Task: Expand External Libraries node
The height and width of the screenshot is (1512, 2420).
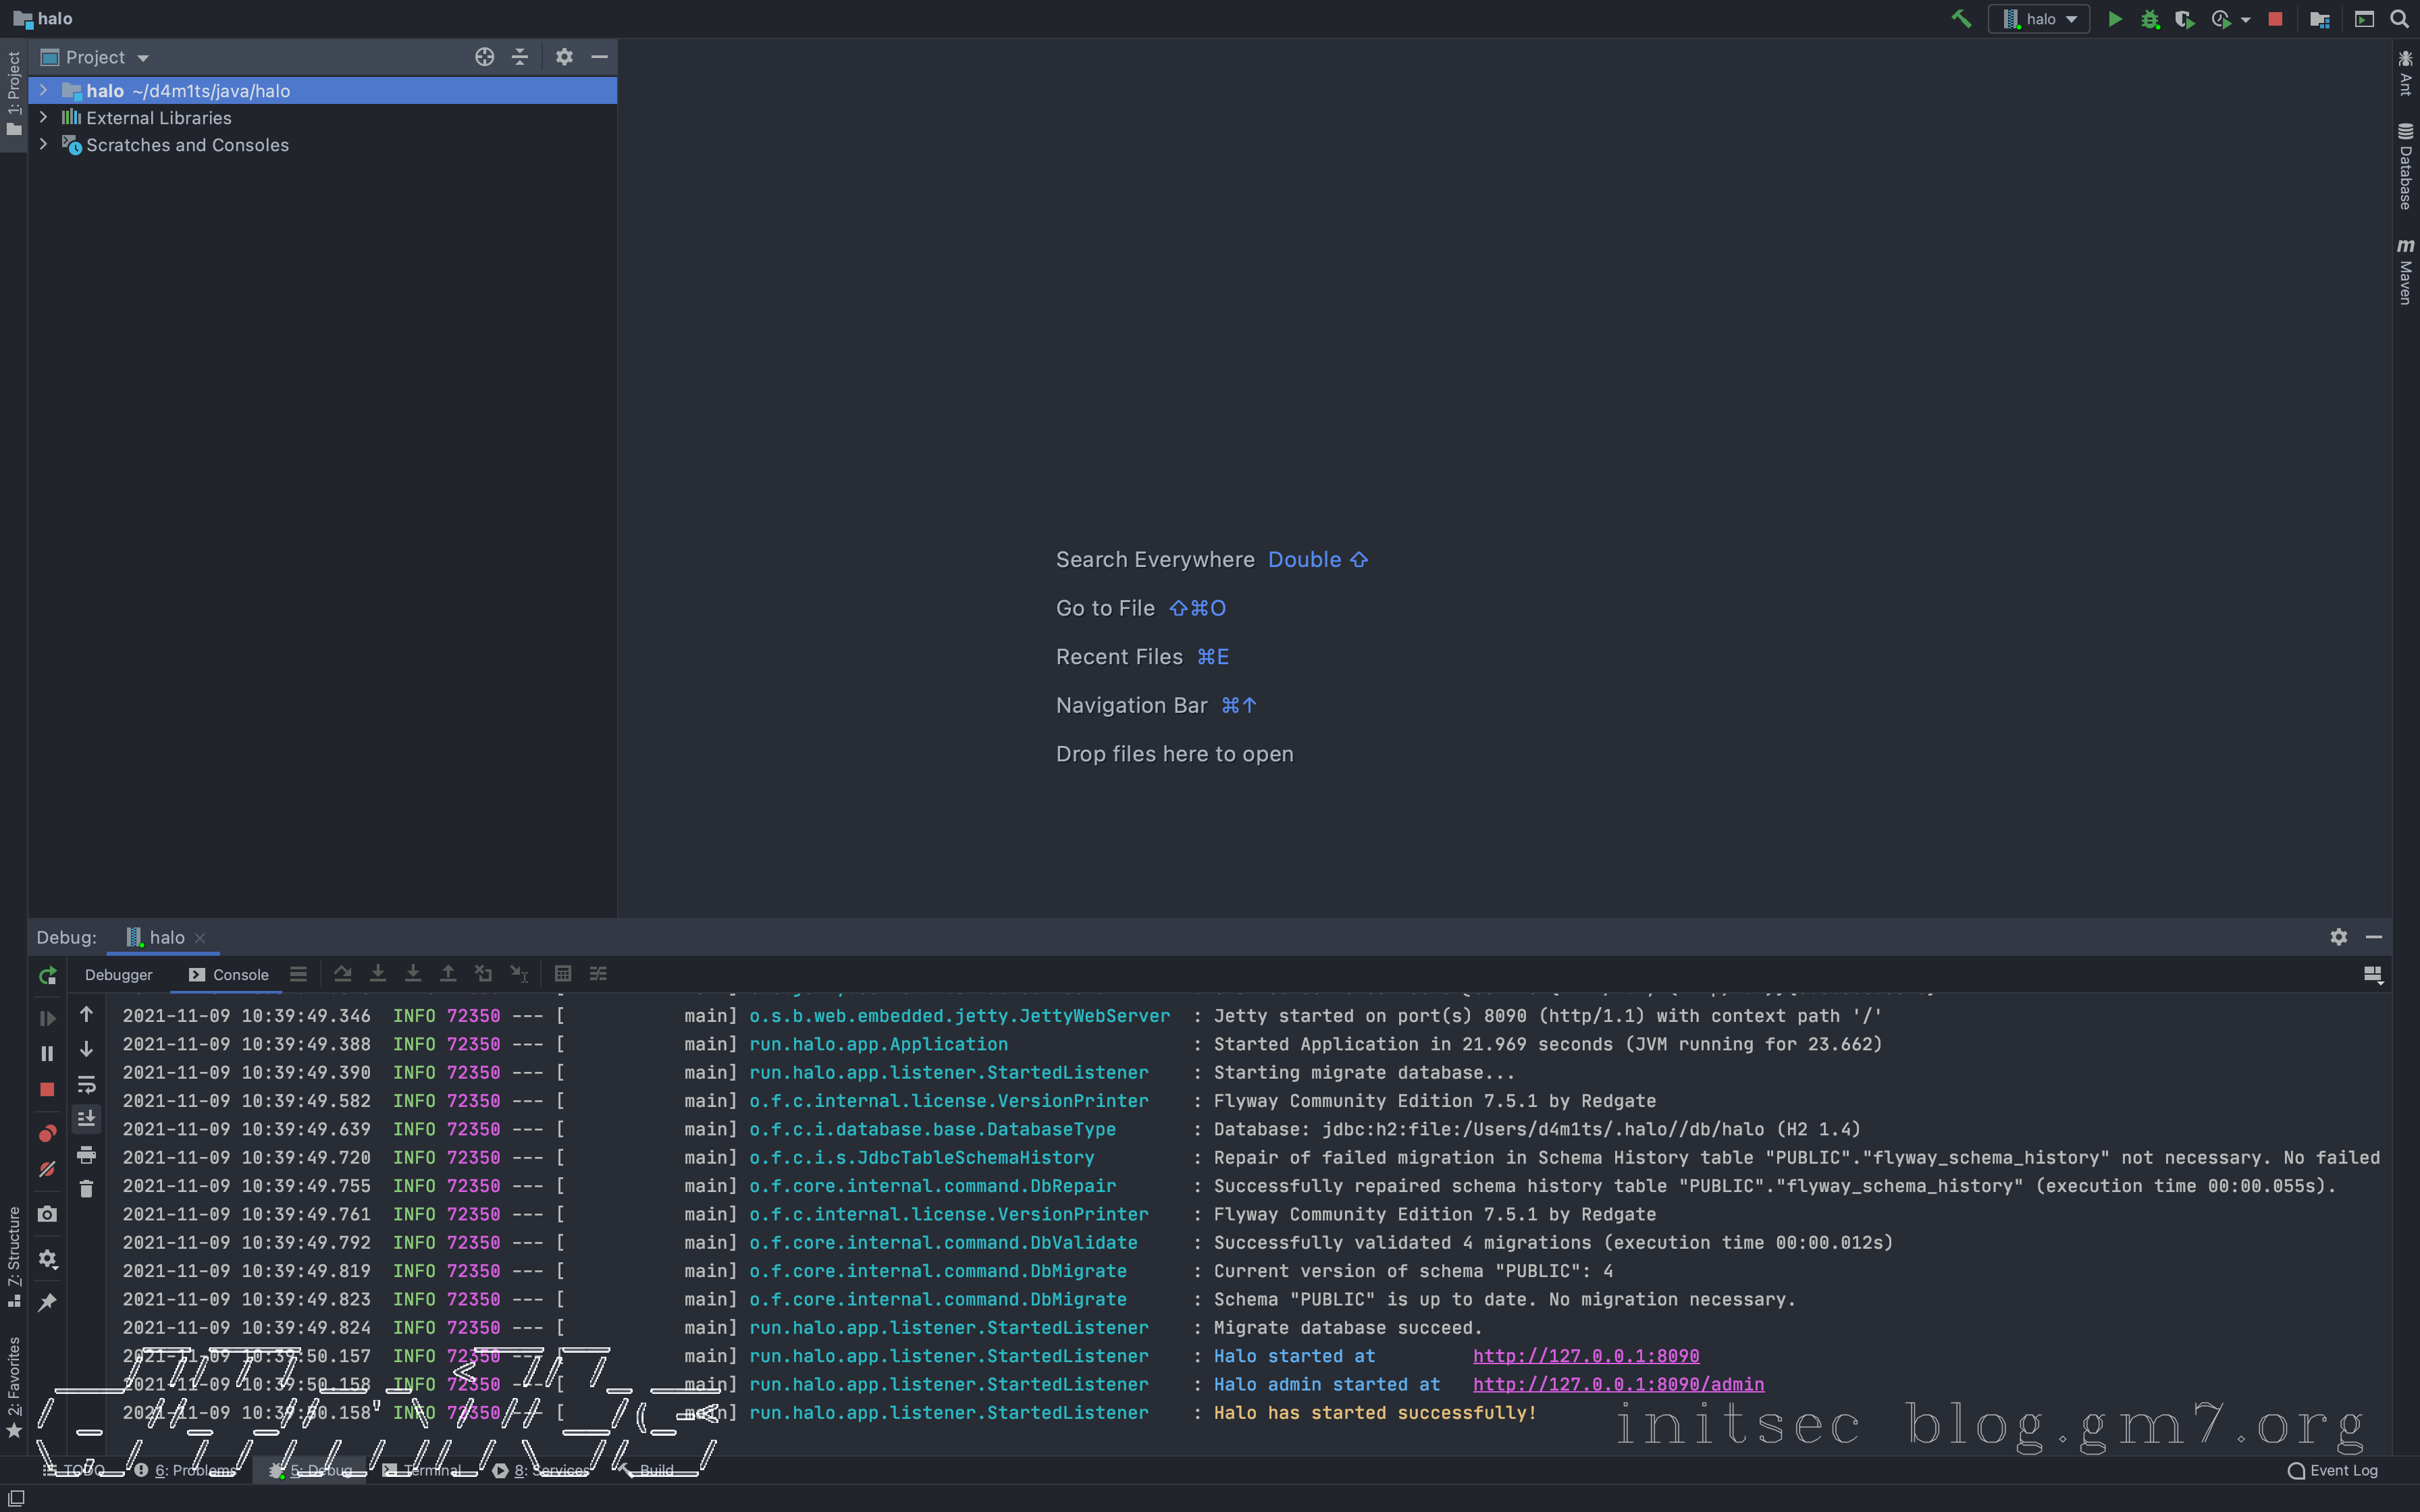Action: [43, 117]
